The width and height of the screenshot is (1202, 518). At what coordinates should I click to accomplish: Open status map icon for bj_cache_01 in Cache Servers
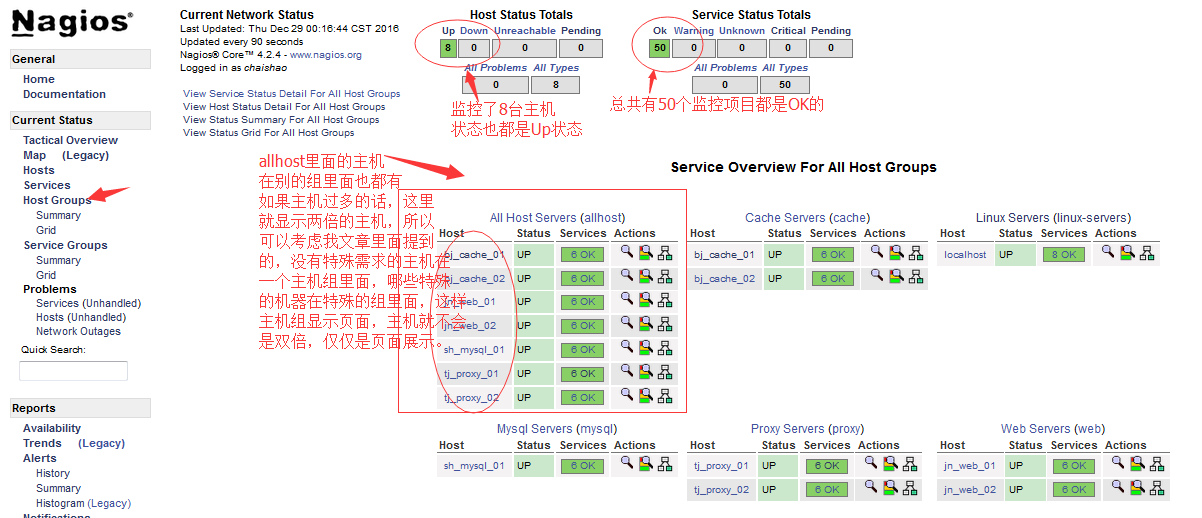908,254
